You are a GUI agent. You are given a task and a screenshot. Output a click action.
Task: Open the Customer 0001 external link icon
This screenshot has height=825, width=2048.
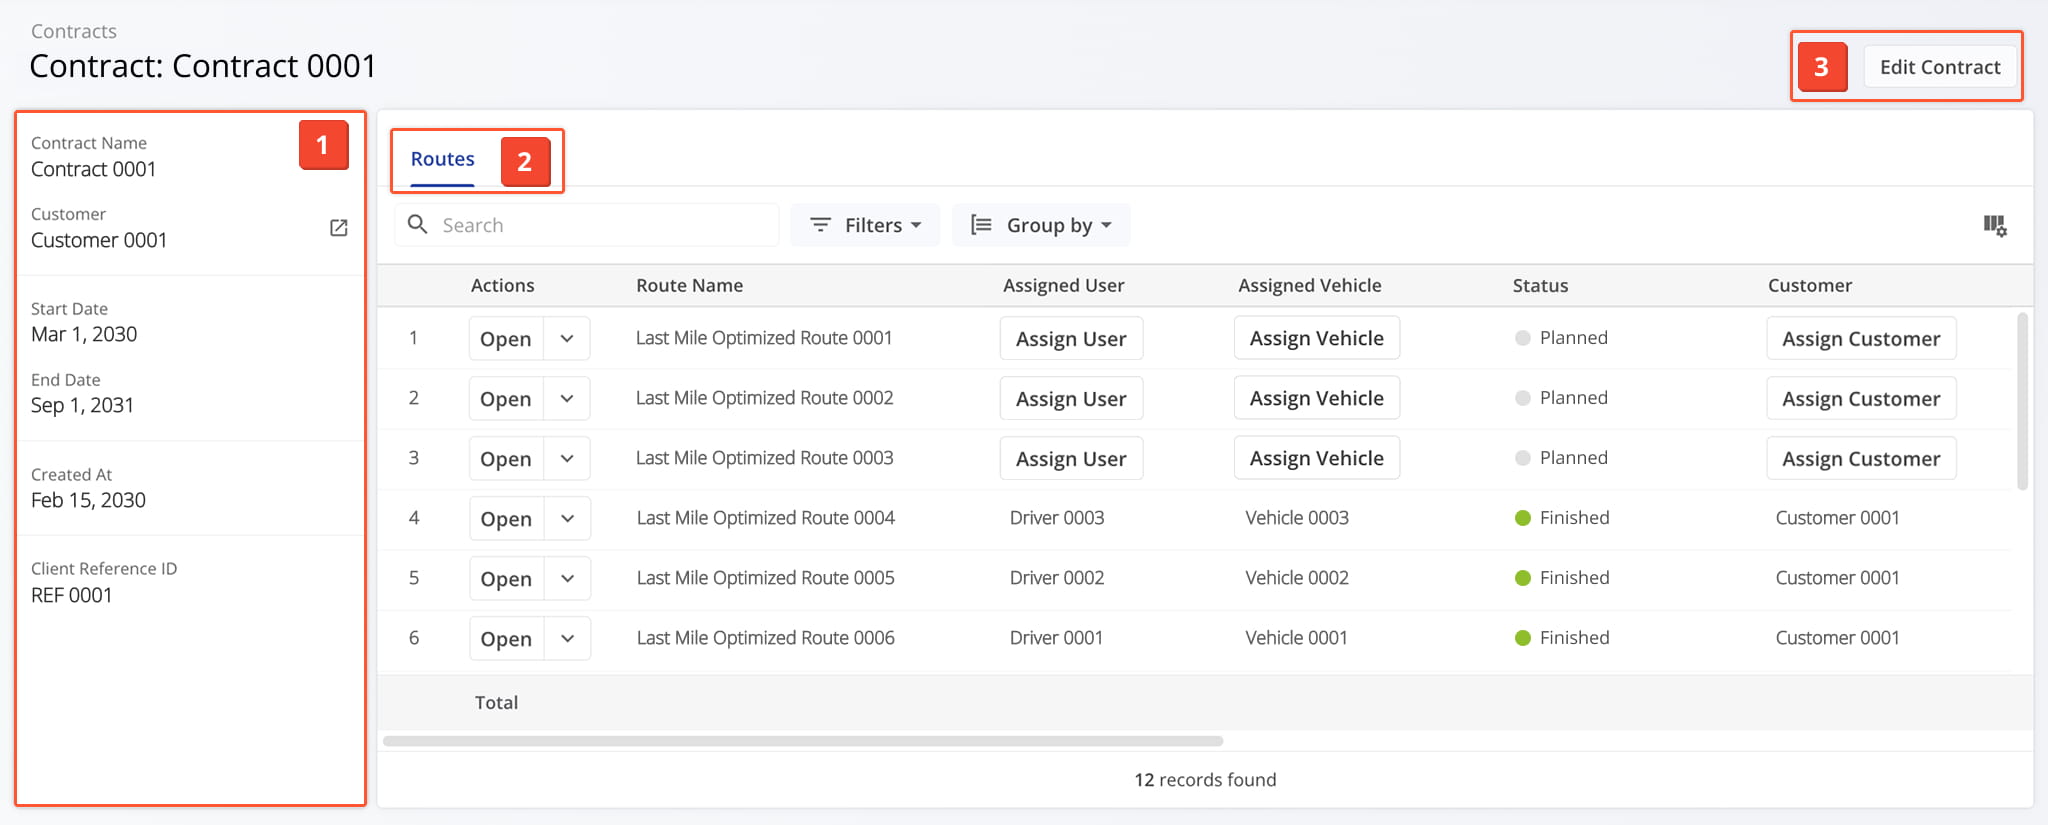[339, 228]
